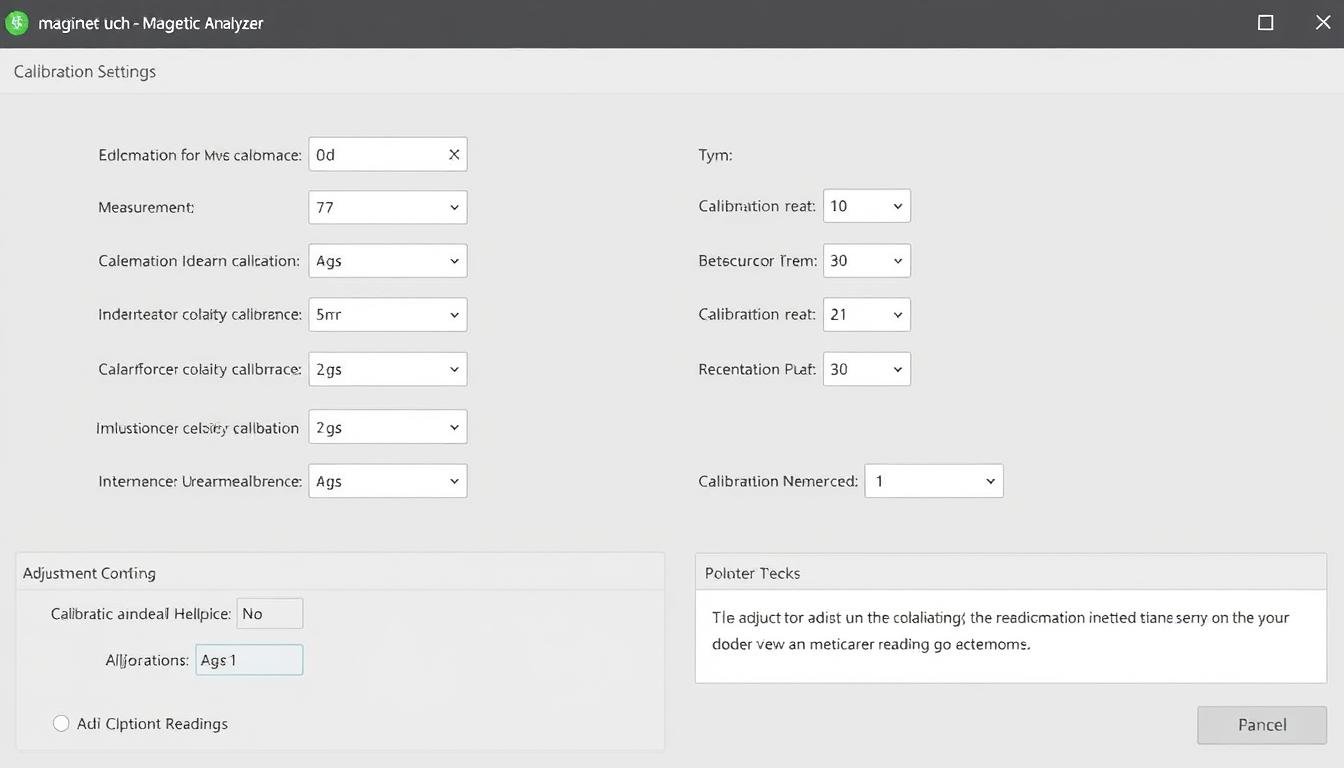Close the Magetic Analyzer window
This screenshot has height=768, width=1344.
coord(1322,23)
